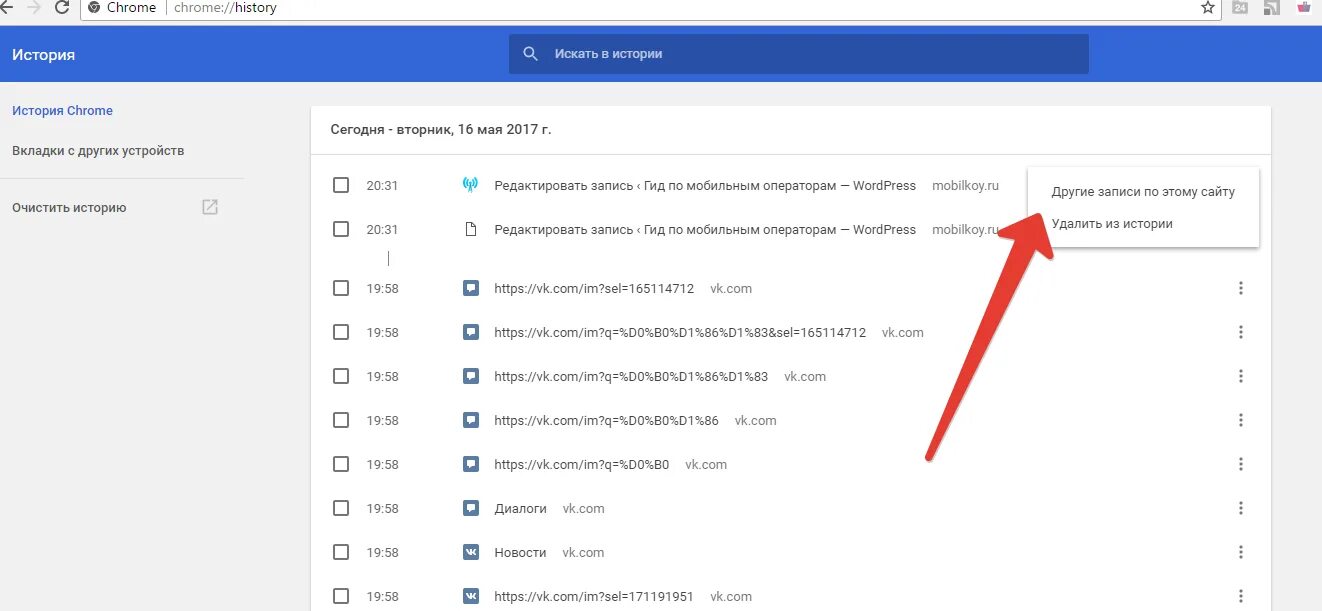Click the favicon of https://vk.com/im?sel=165114712

(471, 288)
